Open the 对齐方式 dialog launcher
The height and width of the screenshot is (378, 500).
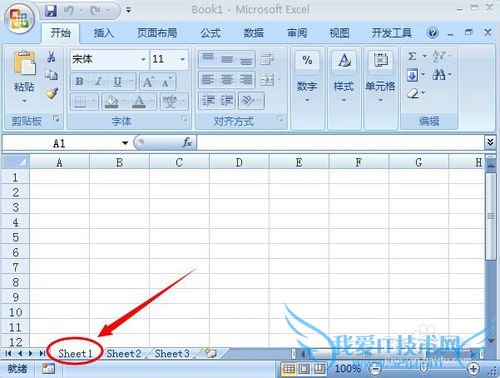tap(280, 119)
